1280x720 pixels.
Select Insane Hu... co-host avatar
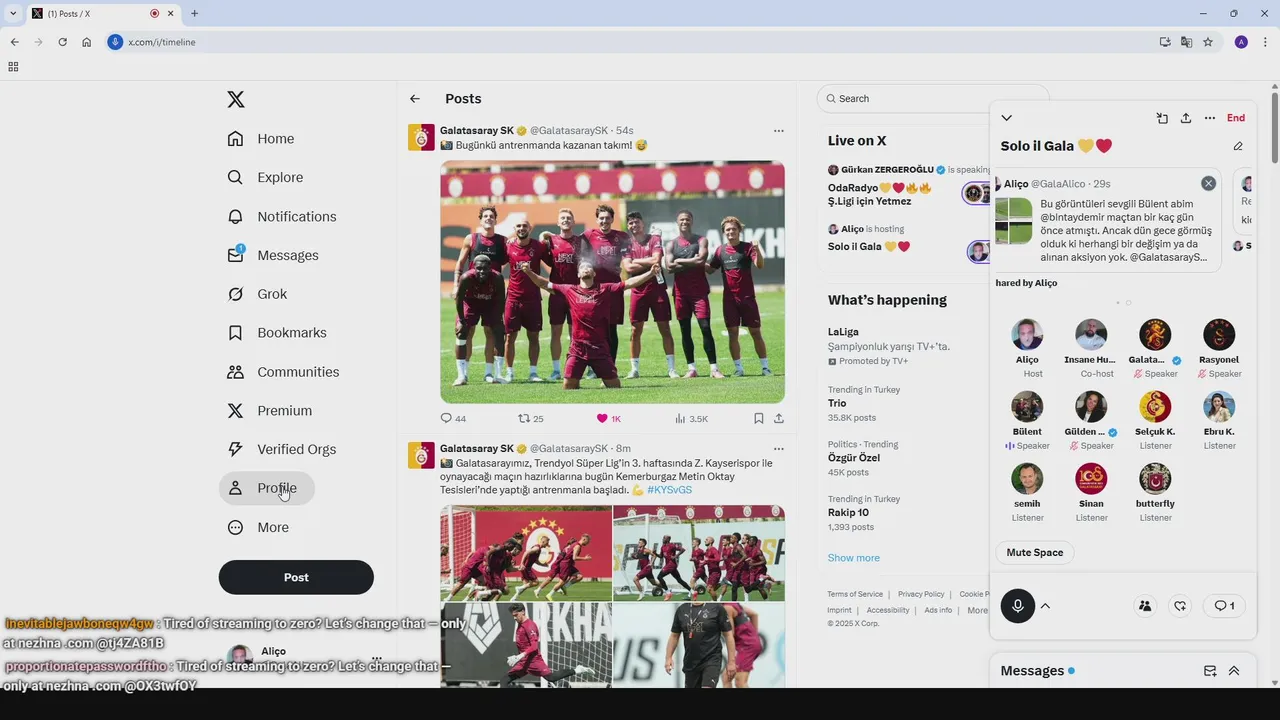click(1091, 335)
